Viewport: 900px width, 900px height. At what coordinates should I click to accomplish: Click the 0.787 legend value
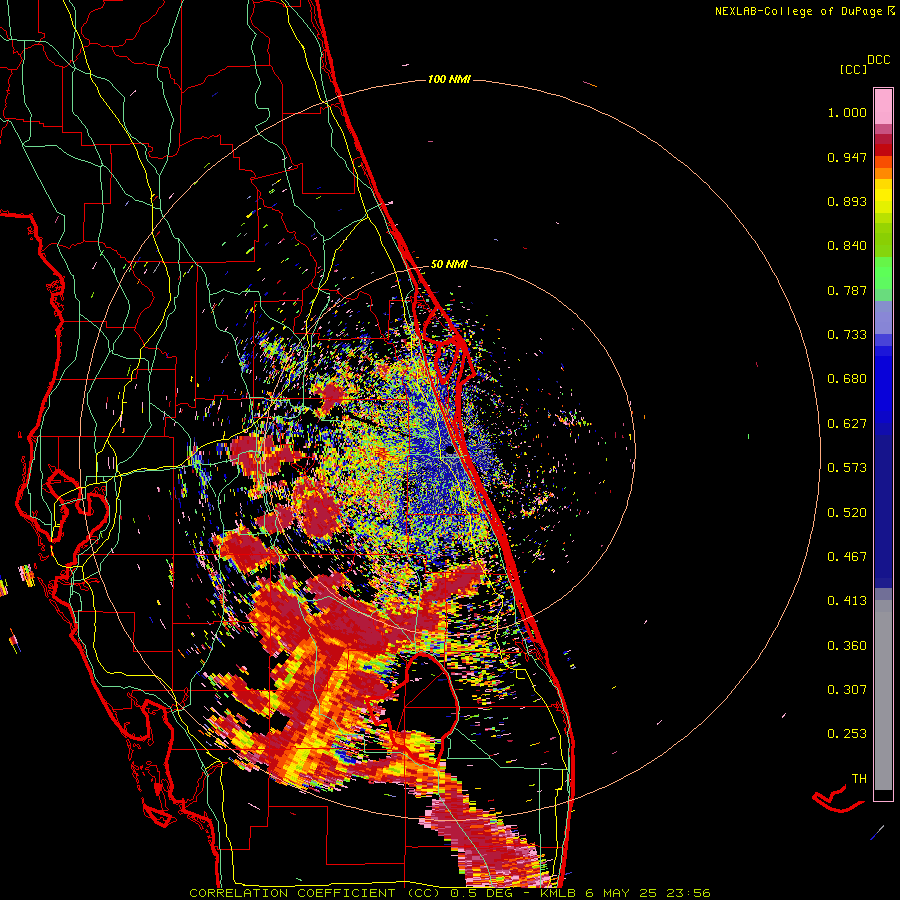(x=847, y=290)
